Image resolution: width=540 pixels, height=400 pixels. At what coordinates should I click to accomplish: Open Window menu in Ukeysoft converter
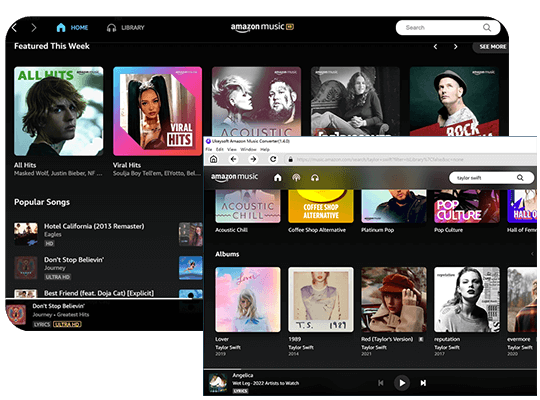pos(248,149)
